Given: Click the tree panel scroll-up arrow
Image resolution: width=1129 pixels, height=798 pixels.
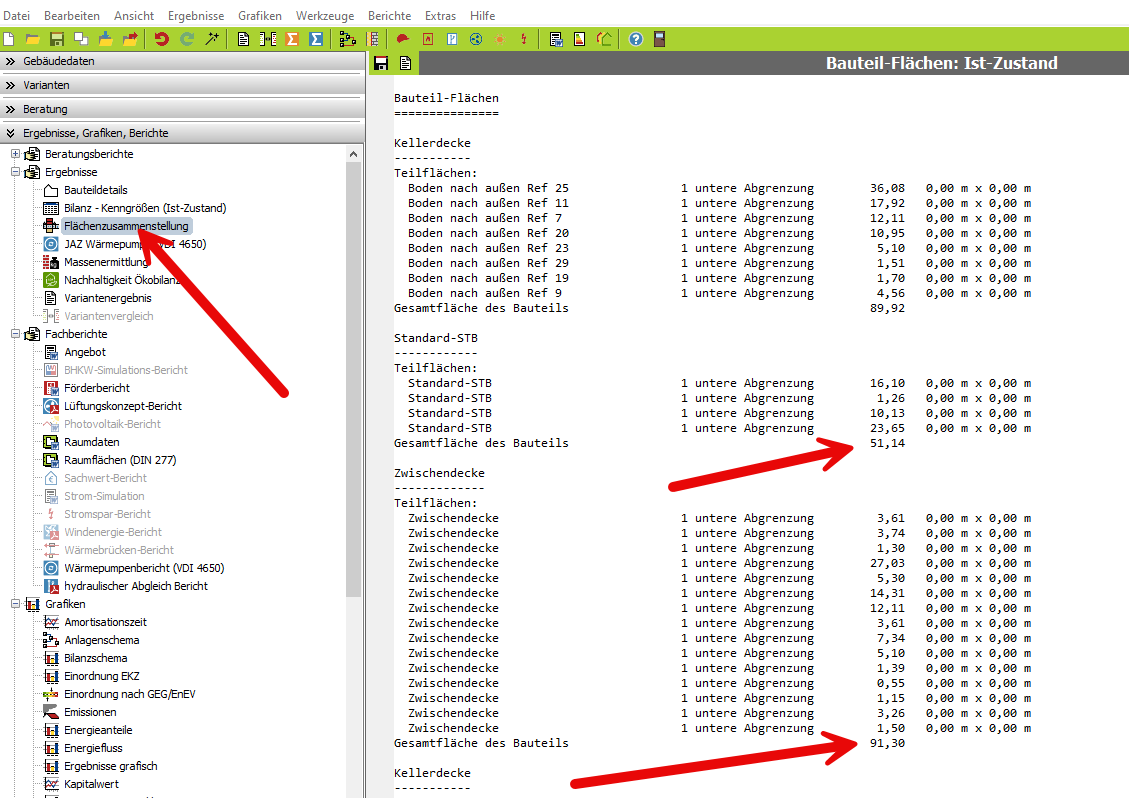Looking at the screenshot, I should (x=353, y=154).
